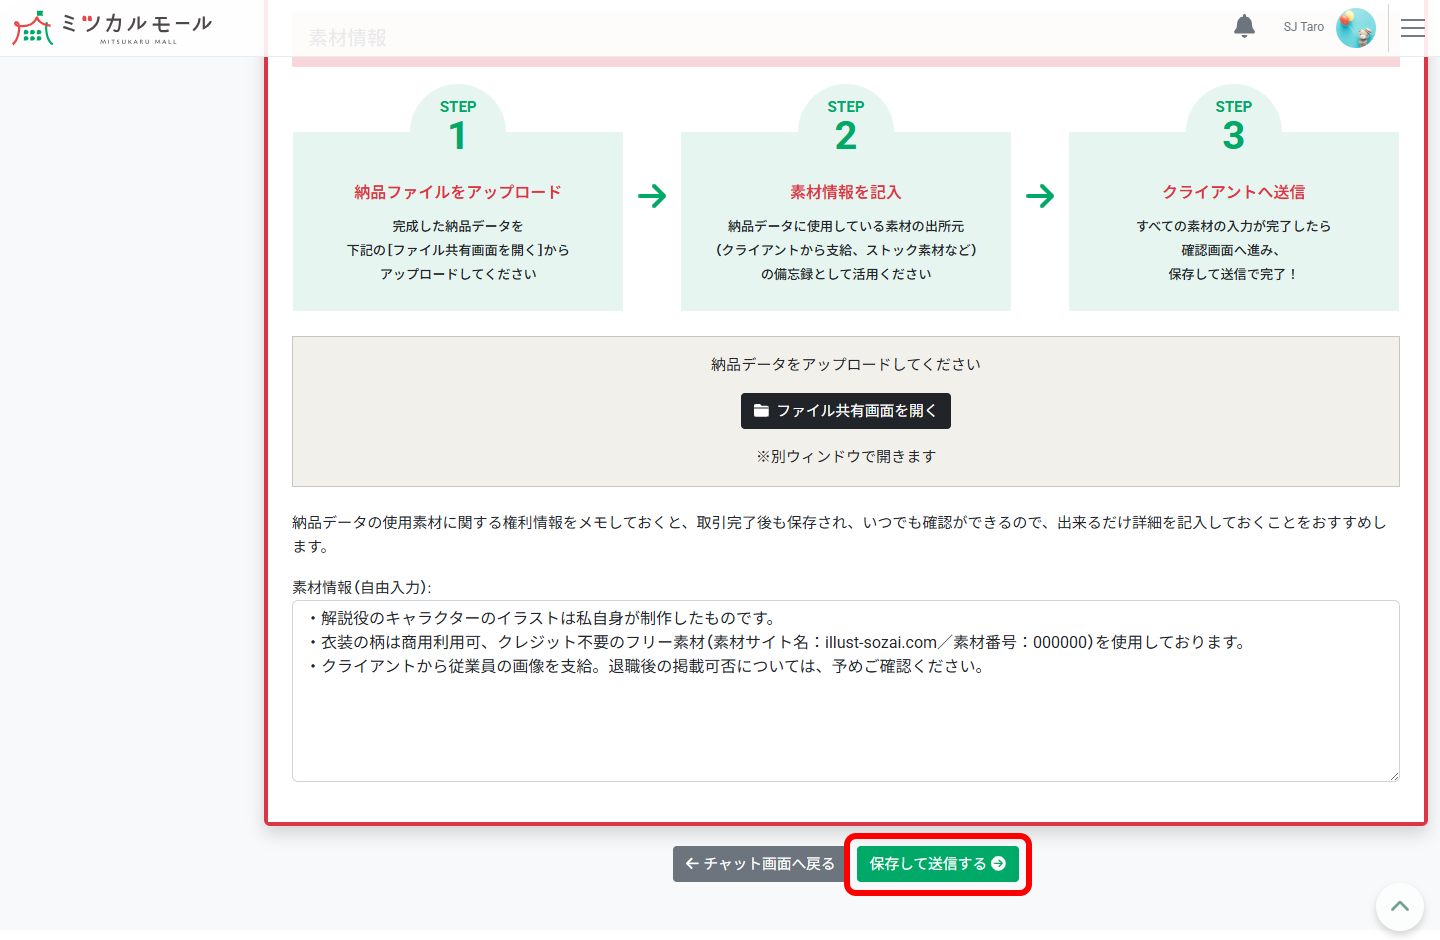Open the hamburger menu
The width and height of the screenshot is (1440, 940).
coord(1413,28)
